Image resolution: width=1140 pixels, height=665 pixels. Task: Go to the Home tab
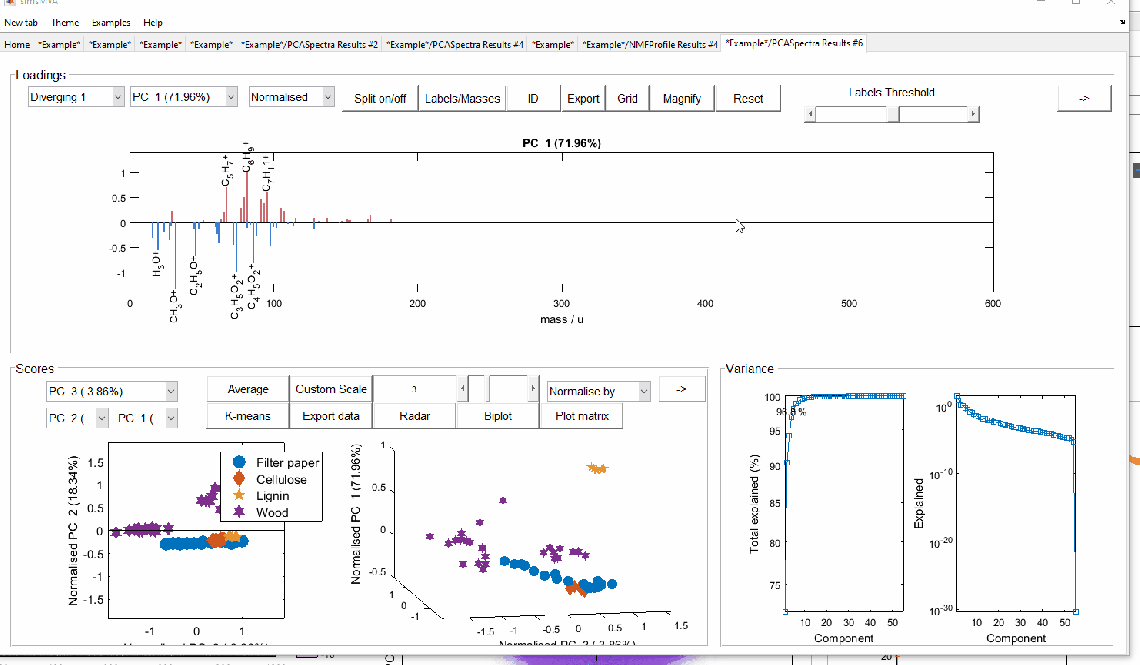(x=17, y=44)
